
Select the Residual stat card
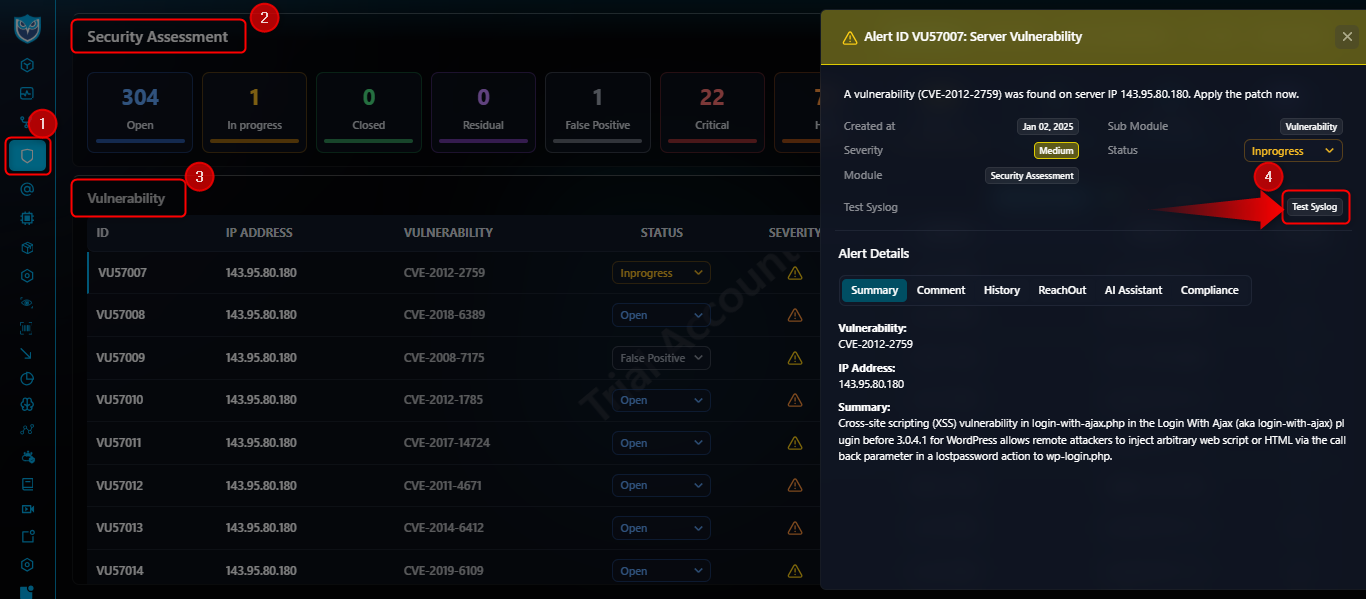coord(483,112)
